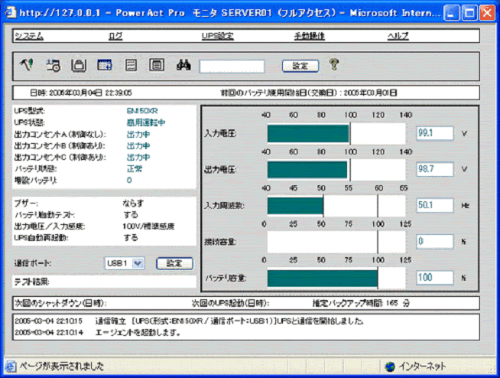Click the ブザー setting value ならす
500x378 pixels.
[133, 203]
